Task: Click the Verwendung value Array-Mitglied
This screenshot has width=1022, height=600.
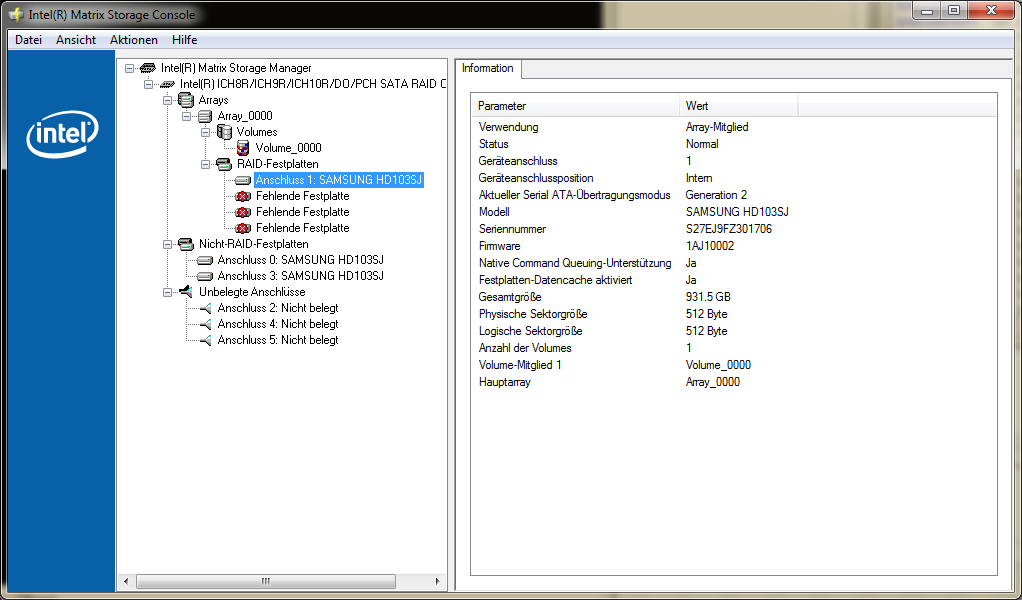Action: tap(717, 127)
